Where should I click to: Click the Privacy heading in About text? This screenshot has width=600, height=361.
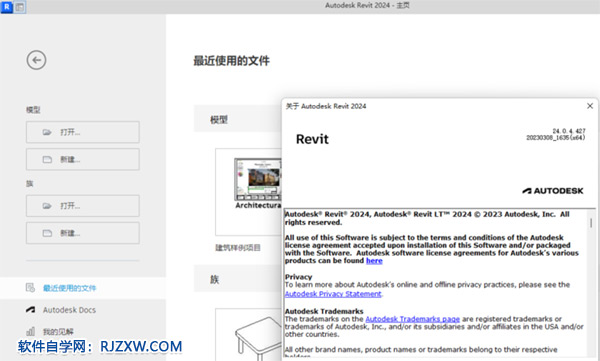pyautogui.click(x=298, y=277)
